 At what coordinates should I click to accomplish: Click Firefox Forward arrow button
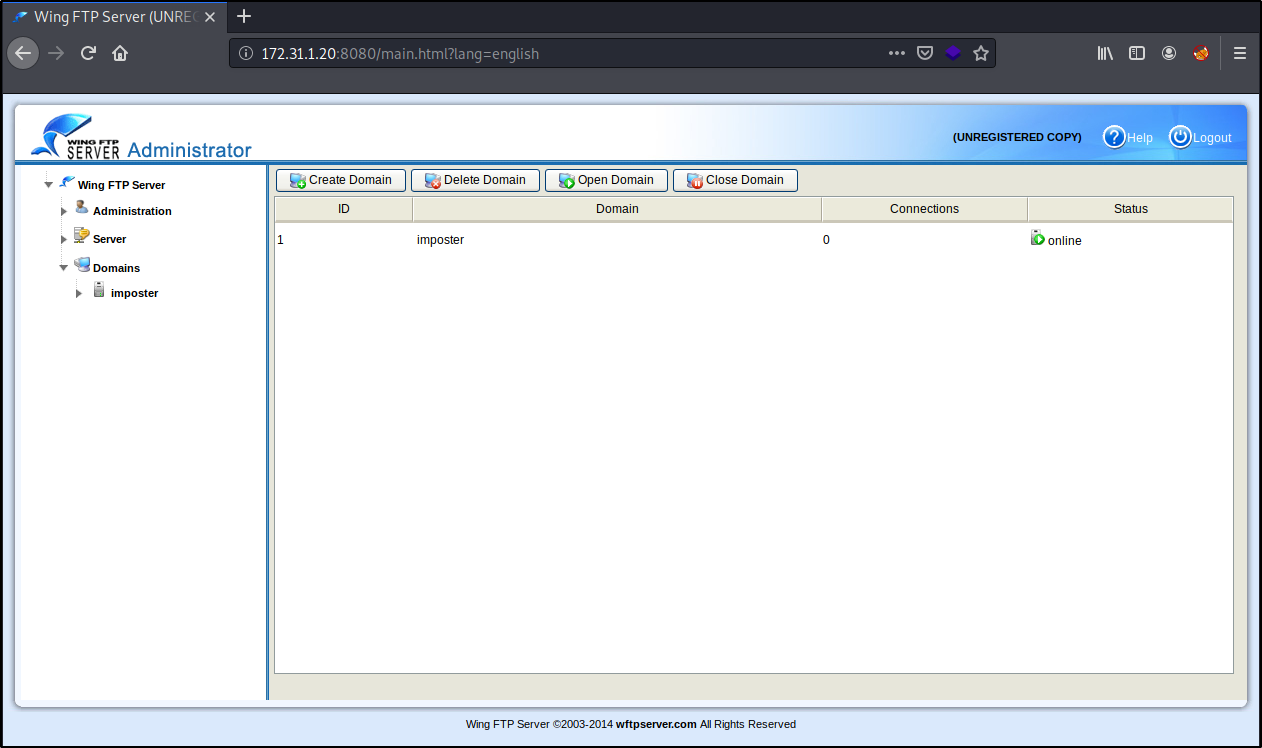(56, 53)
